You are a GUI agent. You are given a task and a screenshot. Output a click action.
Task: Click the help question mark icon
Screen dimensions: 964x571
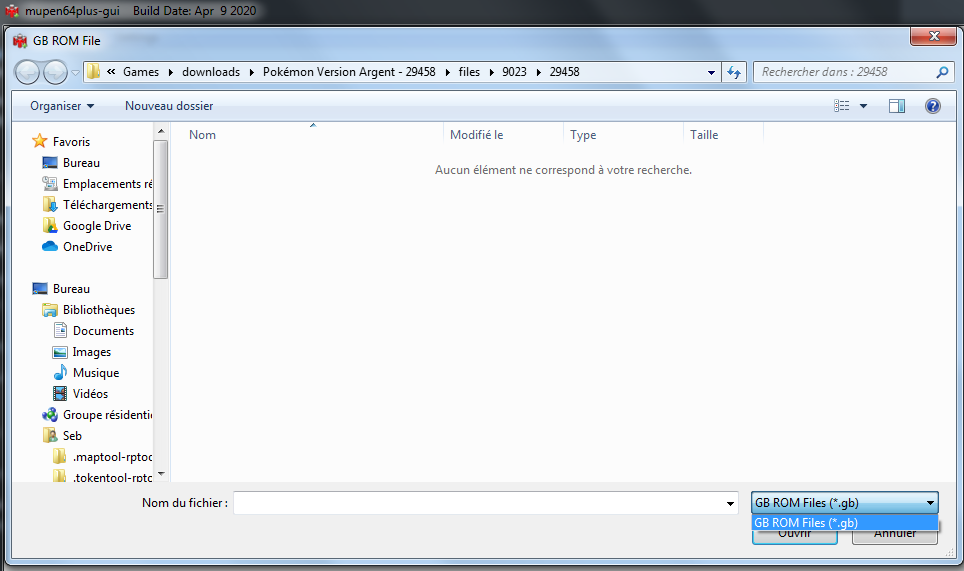(932, 106)
